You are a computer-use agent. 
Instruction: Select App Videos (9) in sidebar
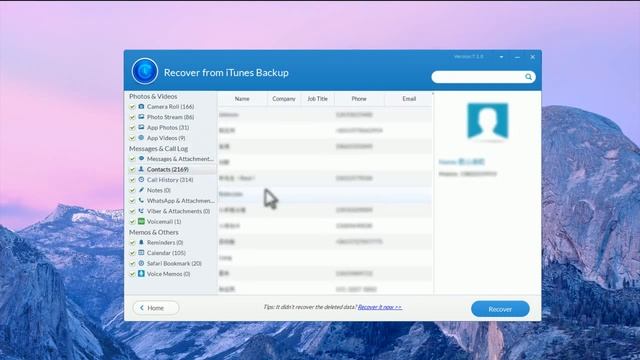click(166, 138)
